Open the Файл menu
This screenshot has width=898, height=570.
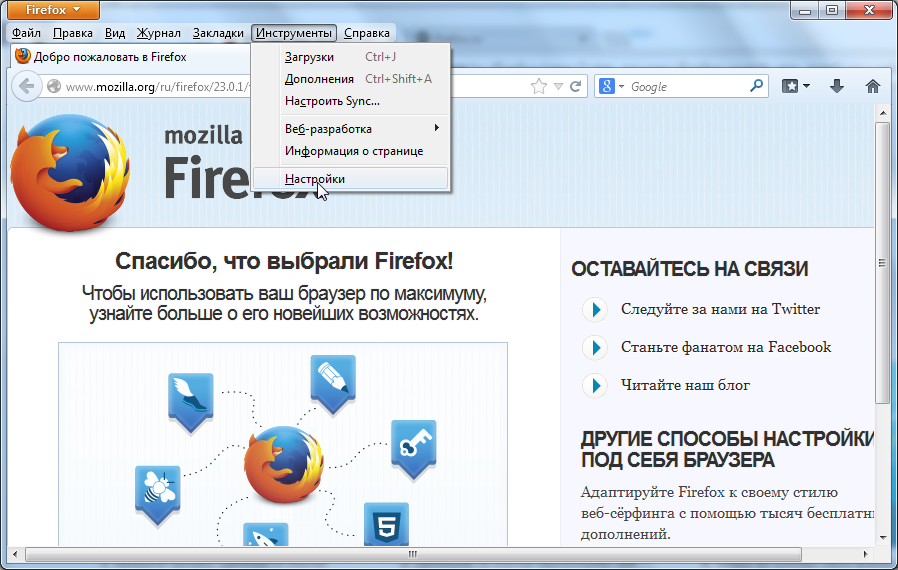tap(26, 33)
